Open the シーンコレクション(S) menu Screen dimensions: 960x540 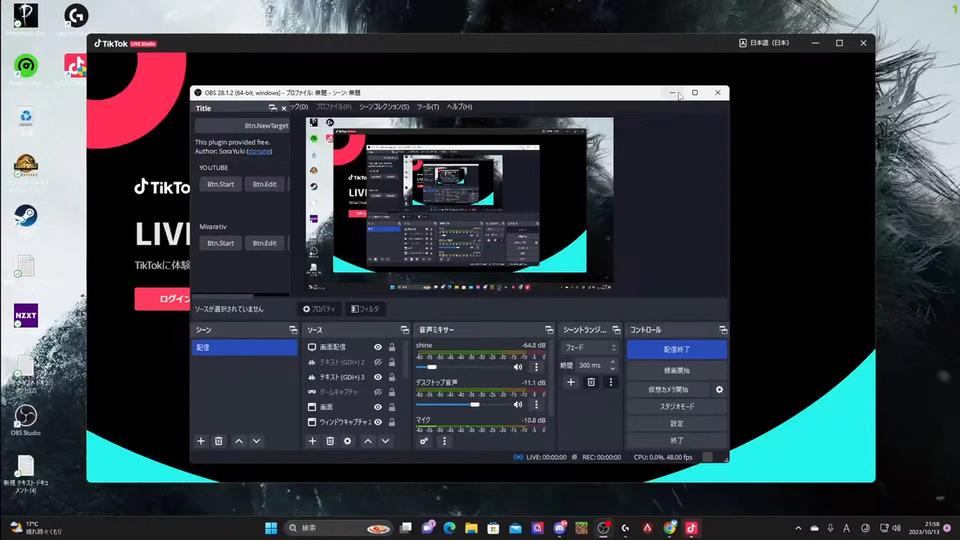point(384,107)
